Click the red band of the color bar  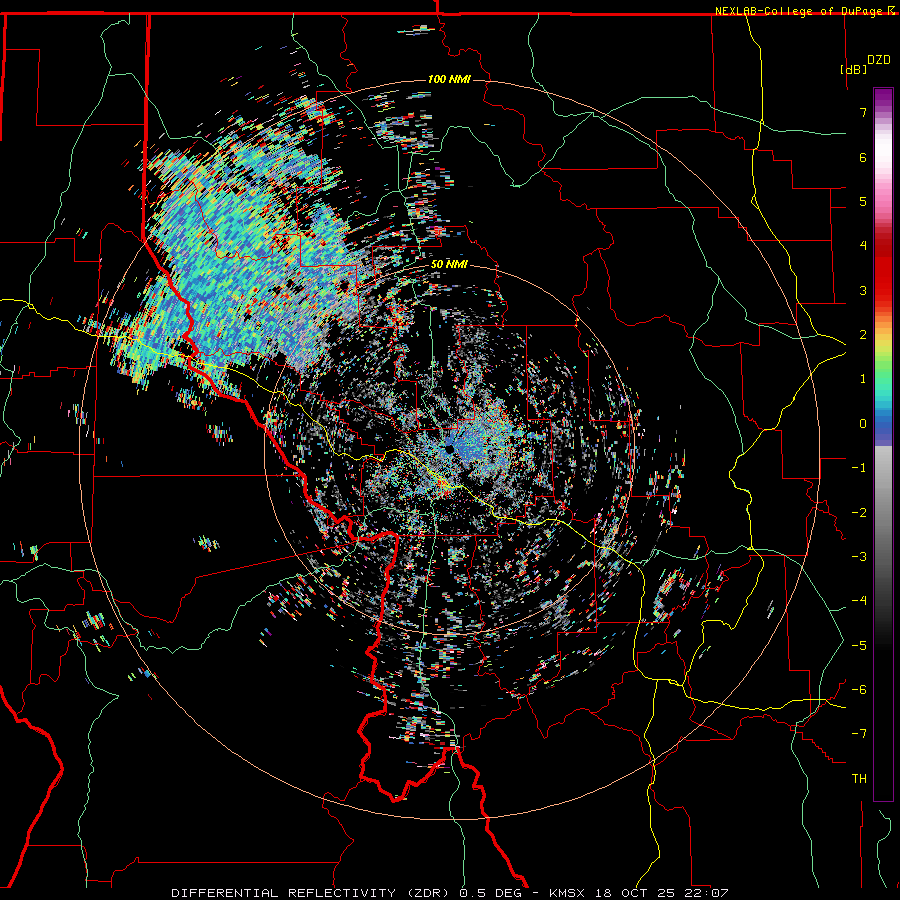click(883, 276)
